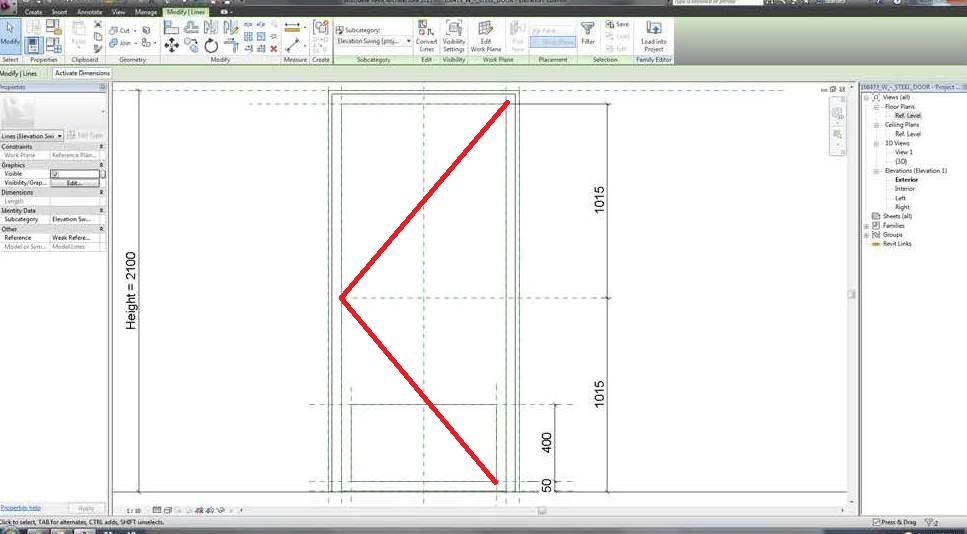Open Visibility Settings from the ribbon
The height and width of the screenshot is (534, 967).
(x=454, y=36)
